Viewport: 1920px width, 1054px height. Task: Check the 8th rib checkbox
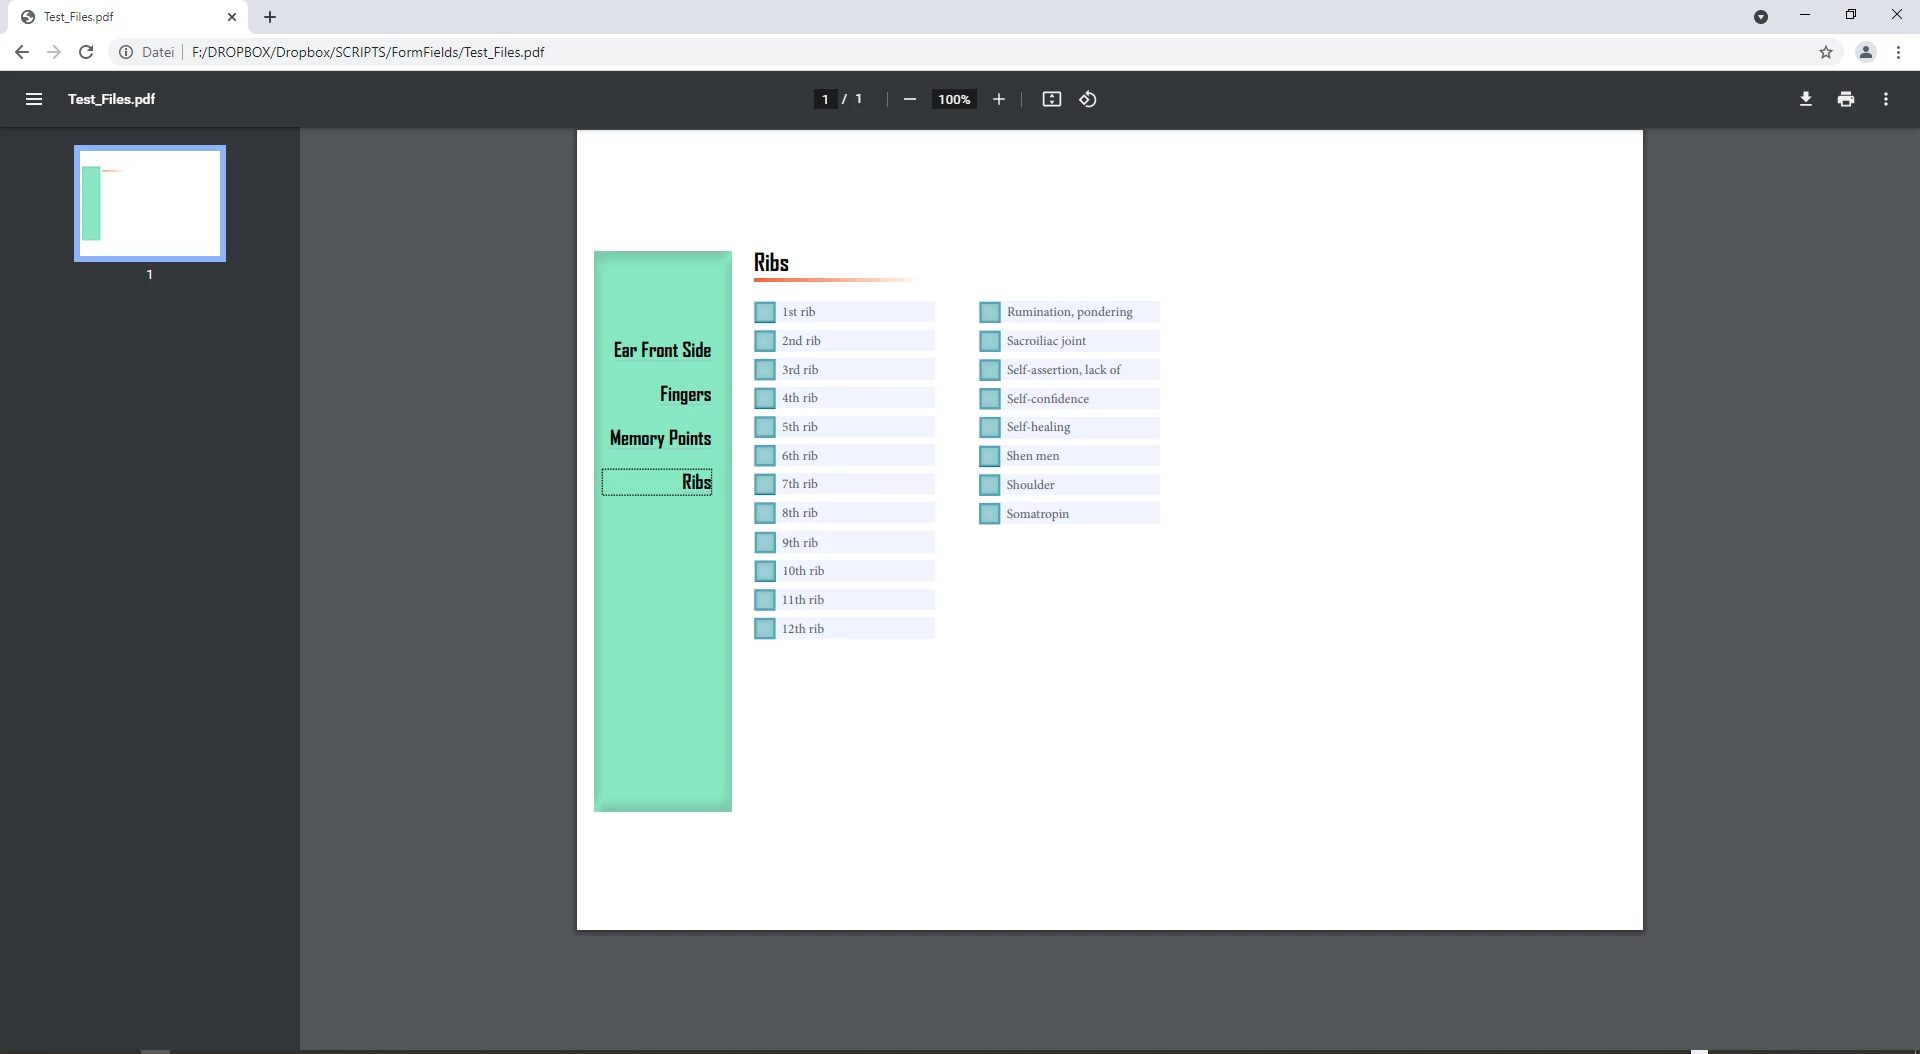pos(765,513)
